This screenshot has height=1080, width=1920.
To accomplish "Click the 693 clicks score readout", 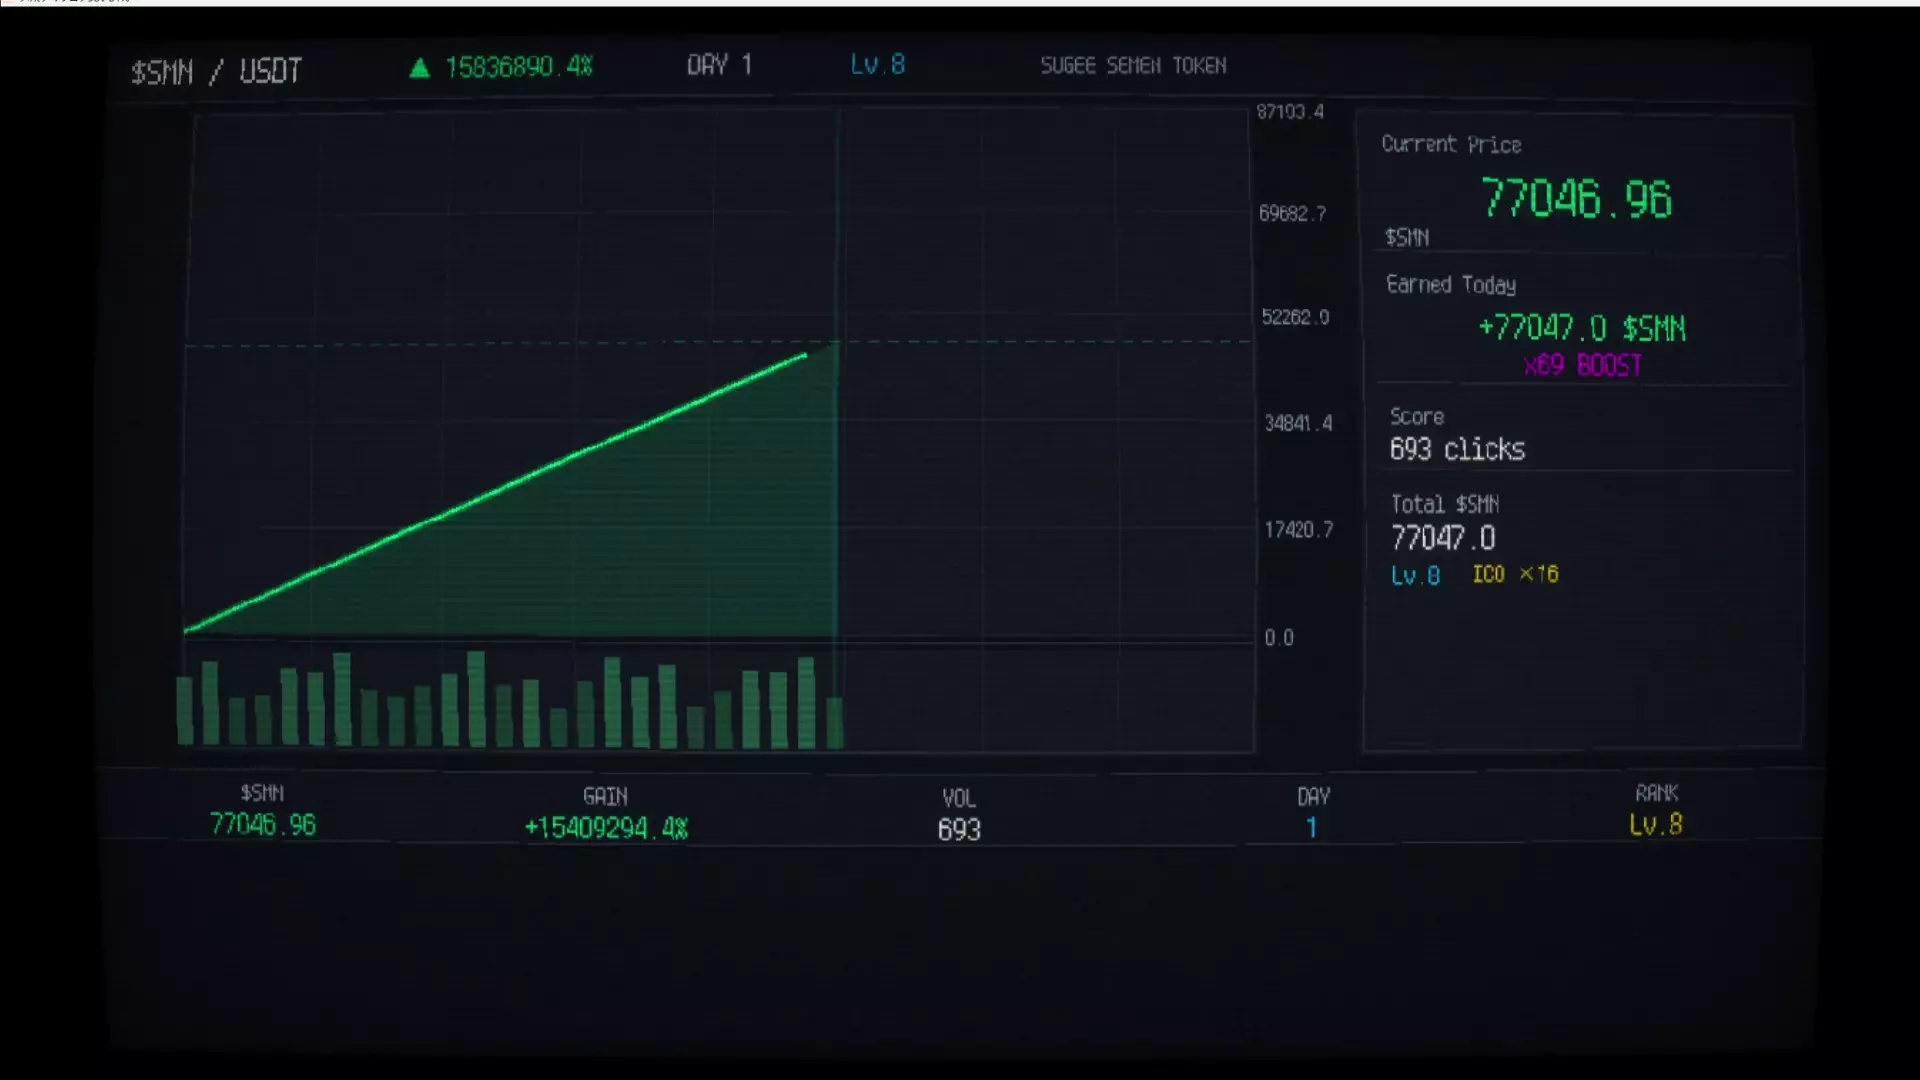I will 1457,450.
